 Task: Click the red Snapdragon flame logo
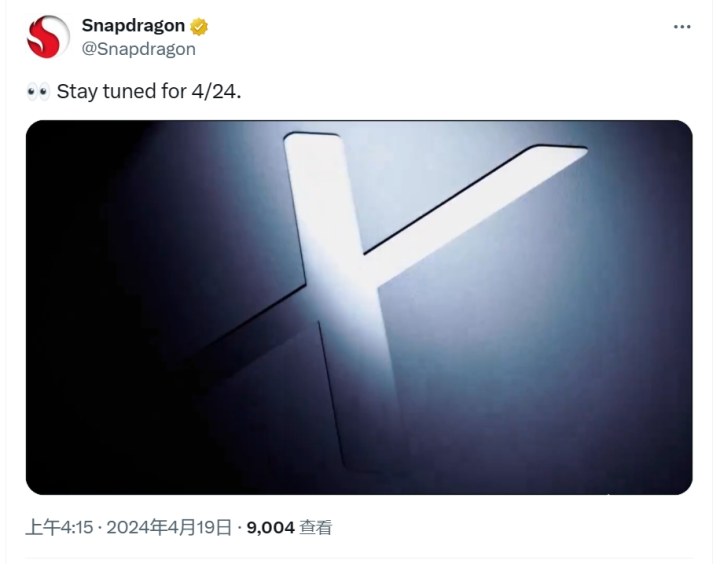pyautogui.click(x=44, y=38)
